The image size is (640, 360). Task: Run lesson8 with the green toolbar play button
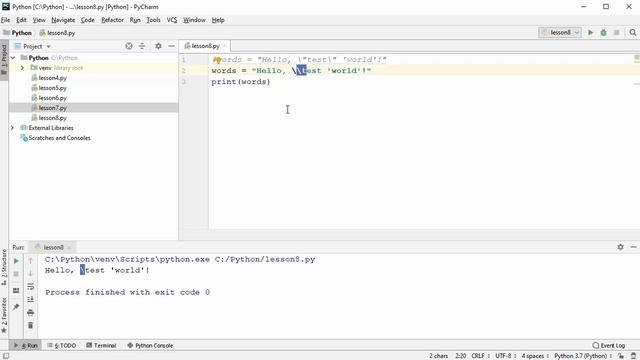[590, 32]
